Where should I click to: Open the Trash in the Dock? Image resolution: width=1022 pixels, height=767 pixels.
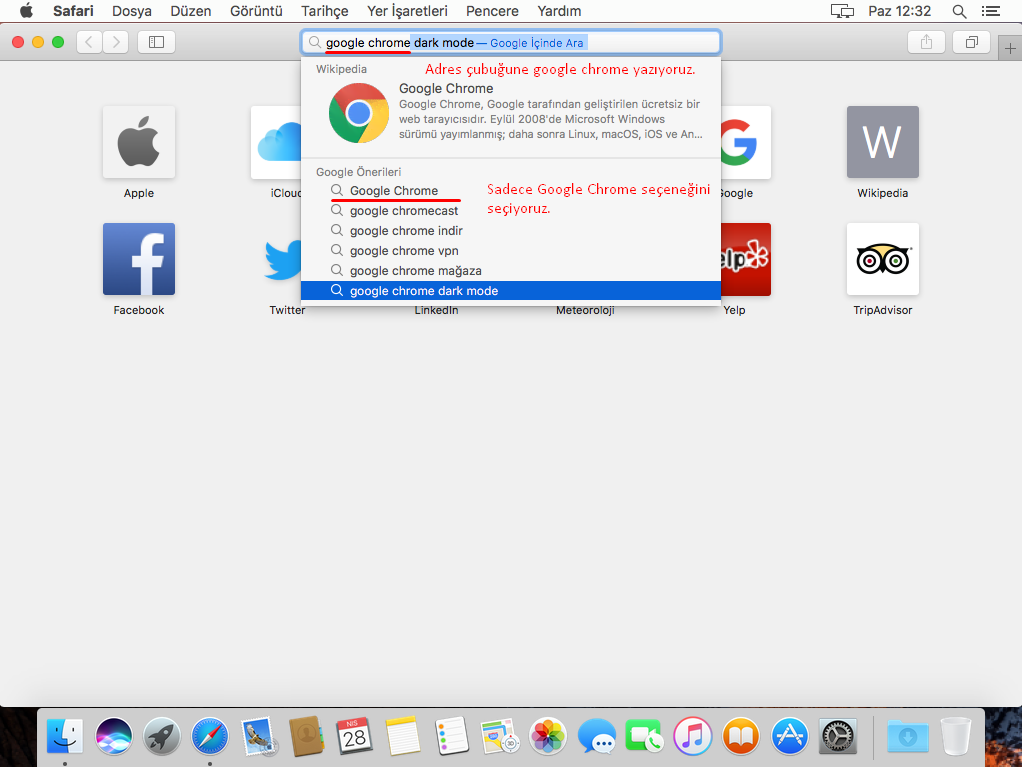pos(956,736)
